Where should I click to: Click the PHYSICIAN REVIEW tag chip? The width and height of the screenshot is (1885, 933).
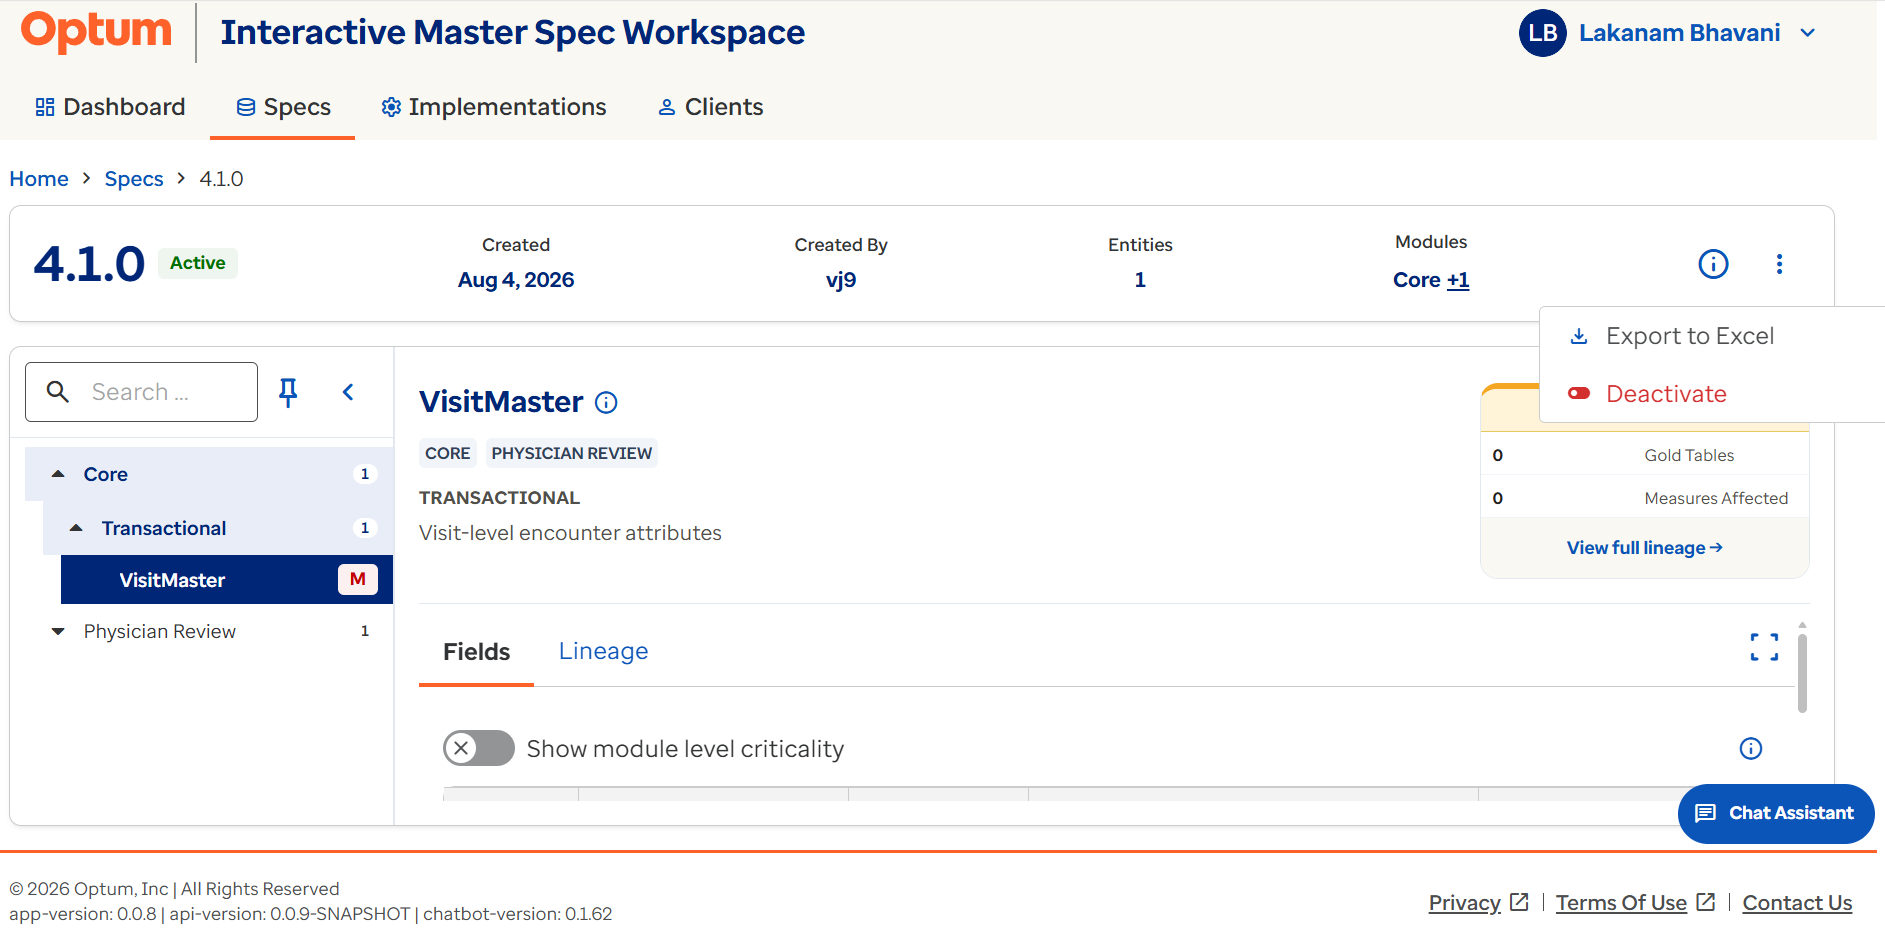[x=571, y=453]
